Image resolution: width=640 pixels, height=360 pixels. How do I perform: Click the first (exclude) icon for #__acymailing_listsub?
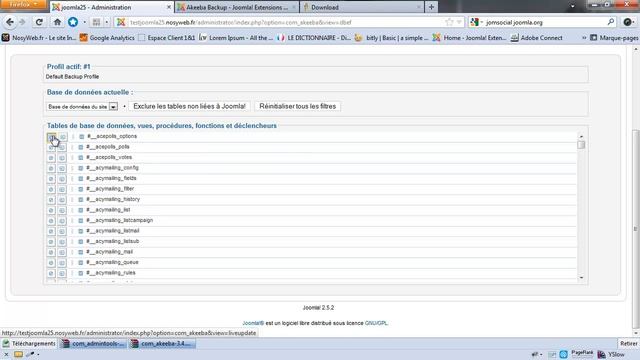(x=51, y=242)
